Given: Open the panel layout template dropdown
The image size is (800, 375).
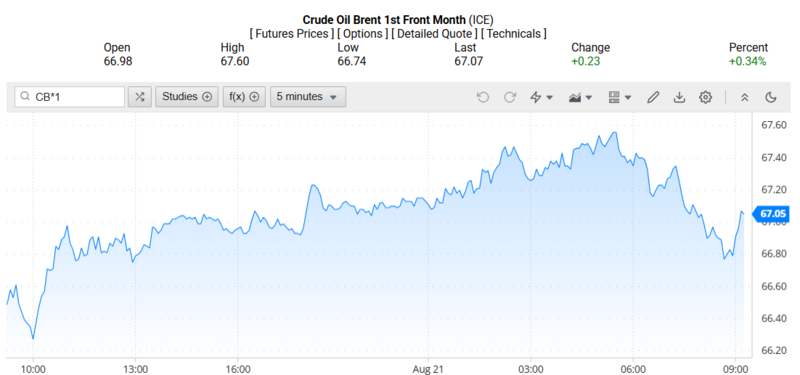Looking at the screenshot, I should (620, 97).
